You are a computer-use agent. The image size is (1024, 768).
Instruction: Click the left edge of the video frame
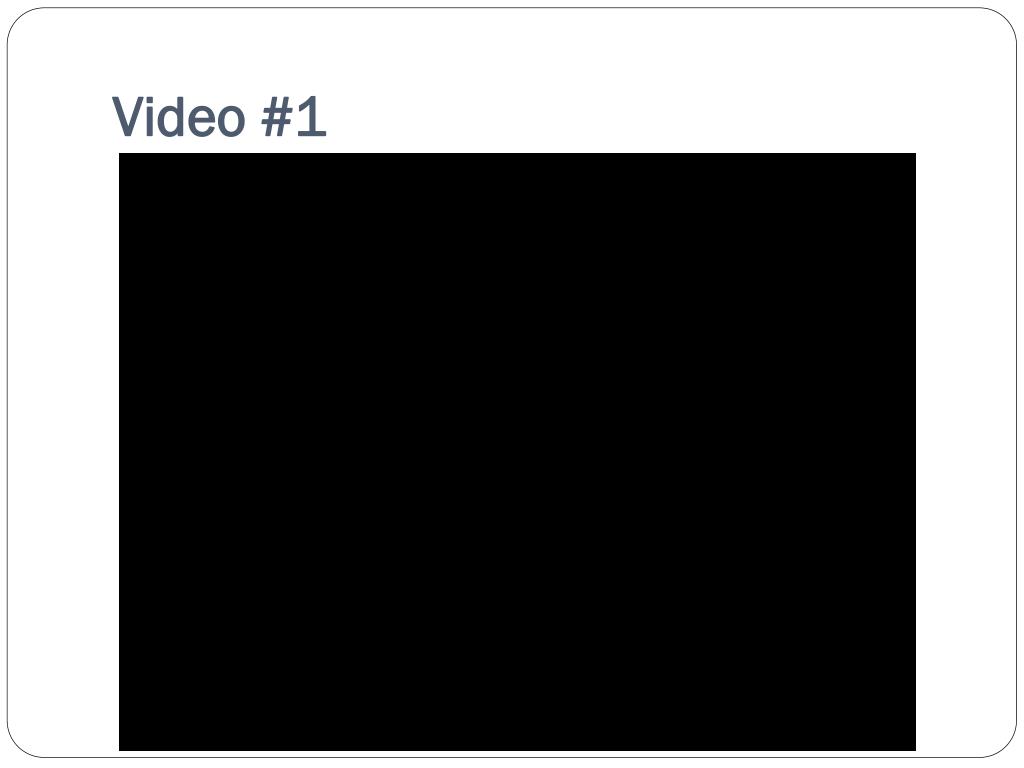pyautogui.click(x=120, y=452)
